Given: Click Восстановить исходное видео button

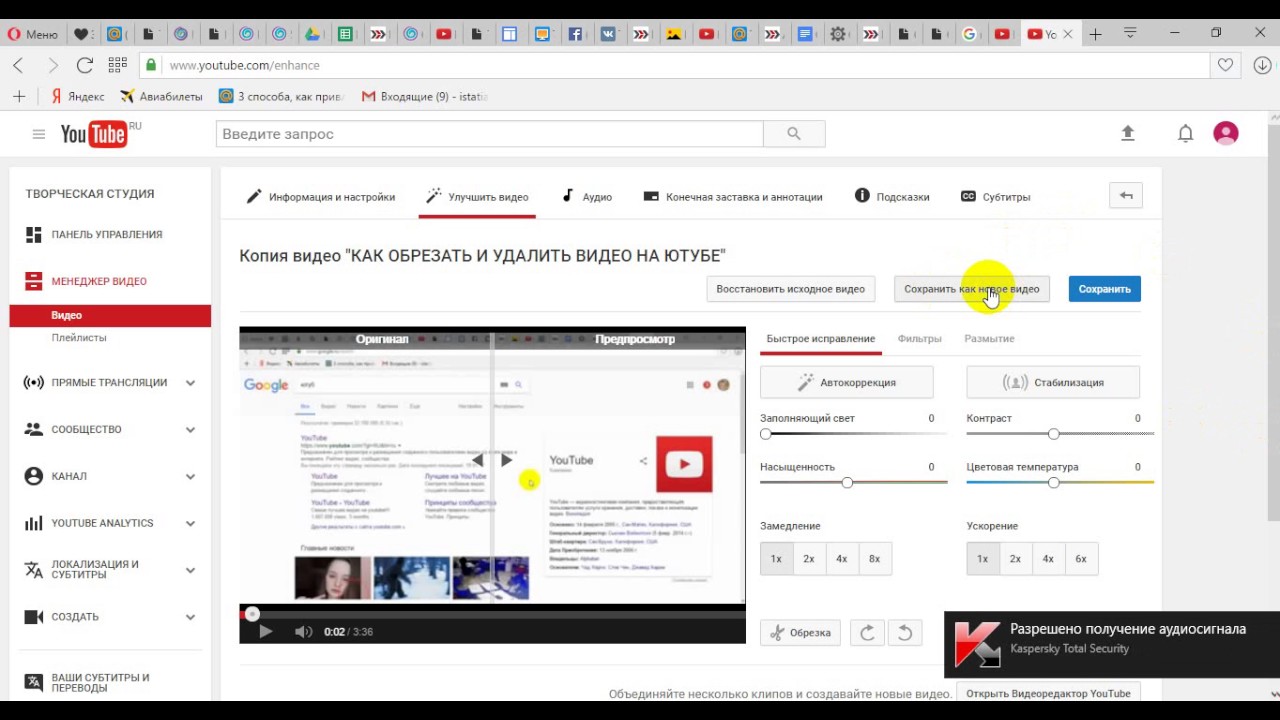Looking at the screenshot, I should click(x=790, y=289).
